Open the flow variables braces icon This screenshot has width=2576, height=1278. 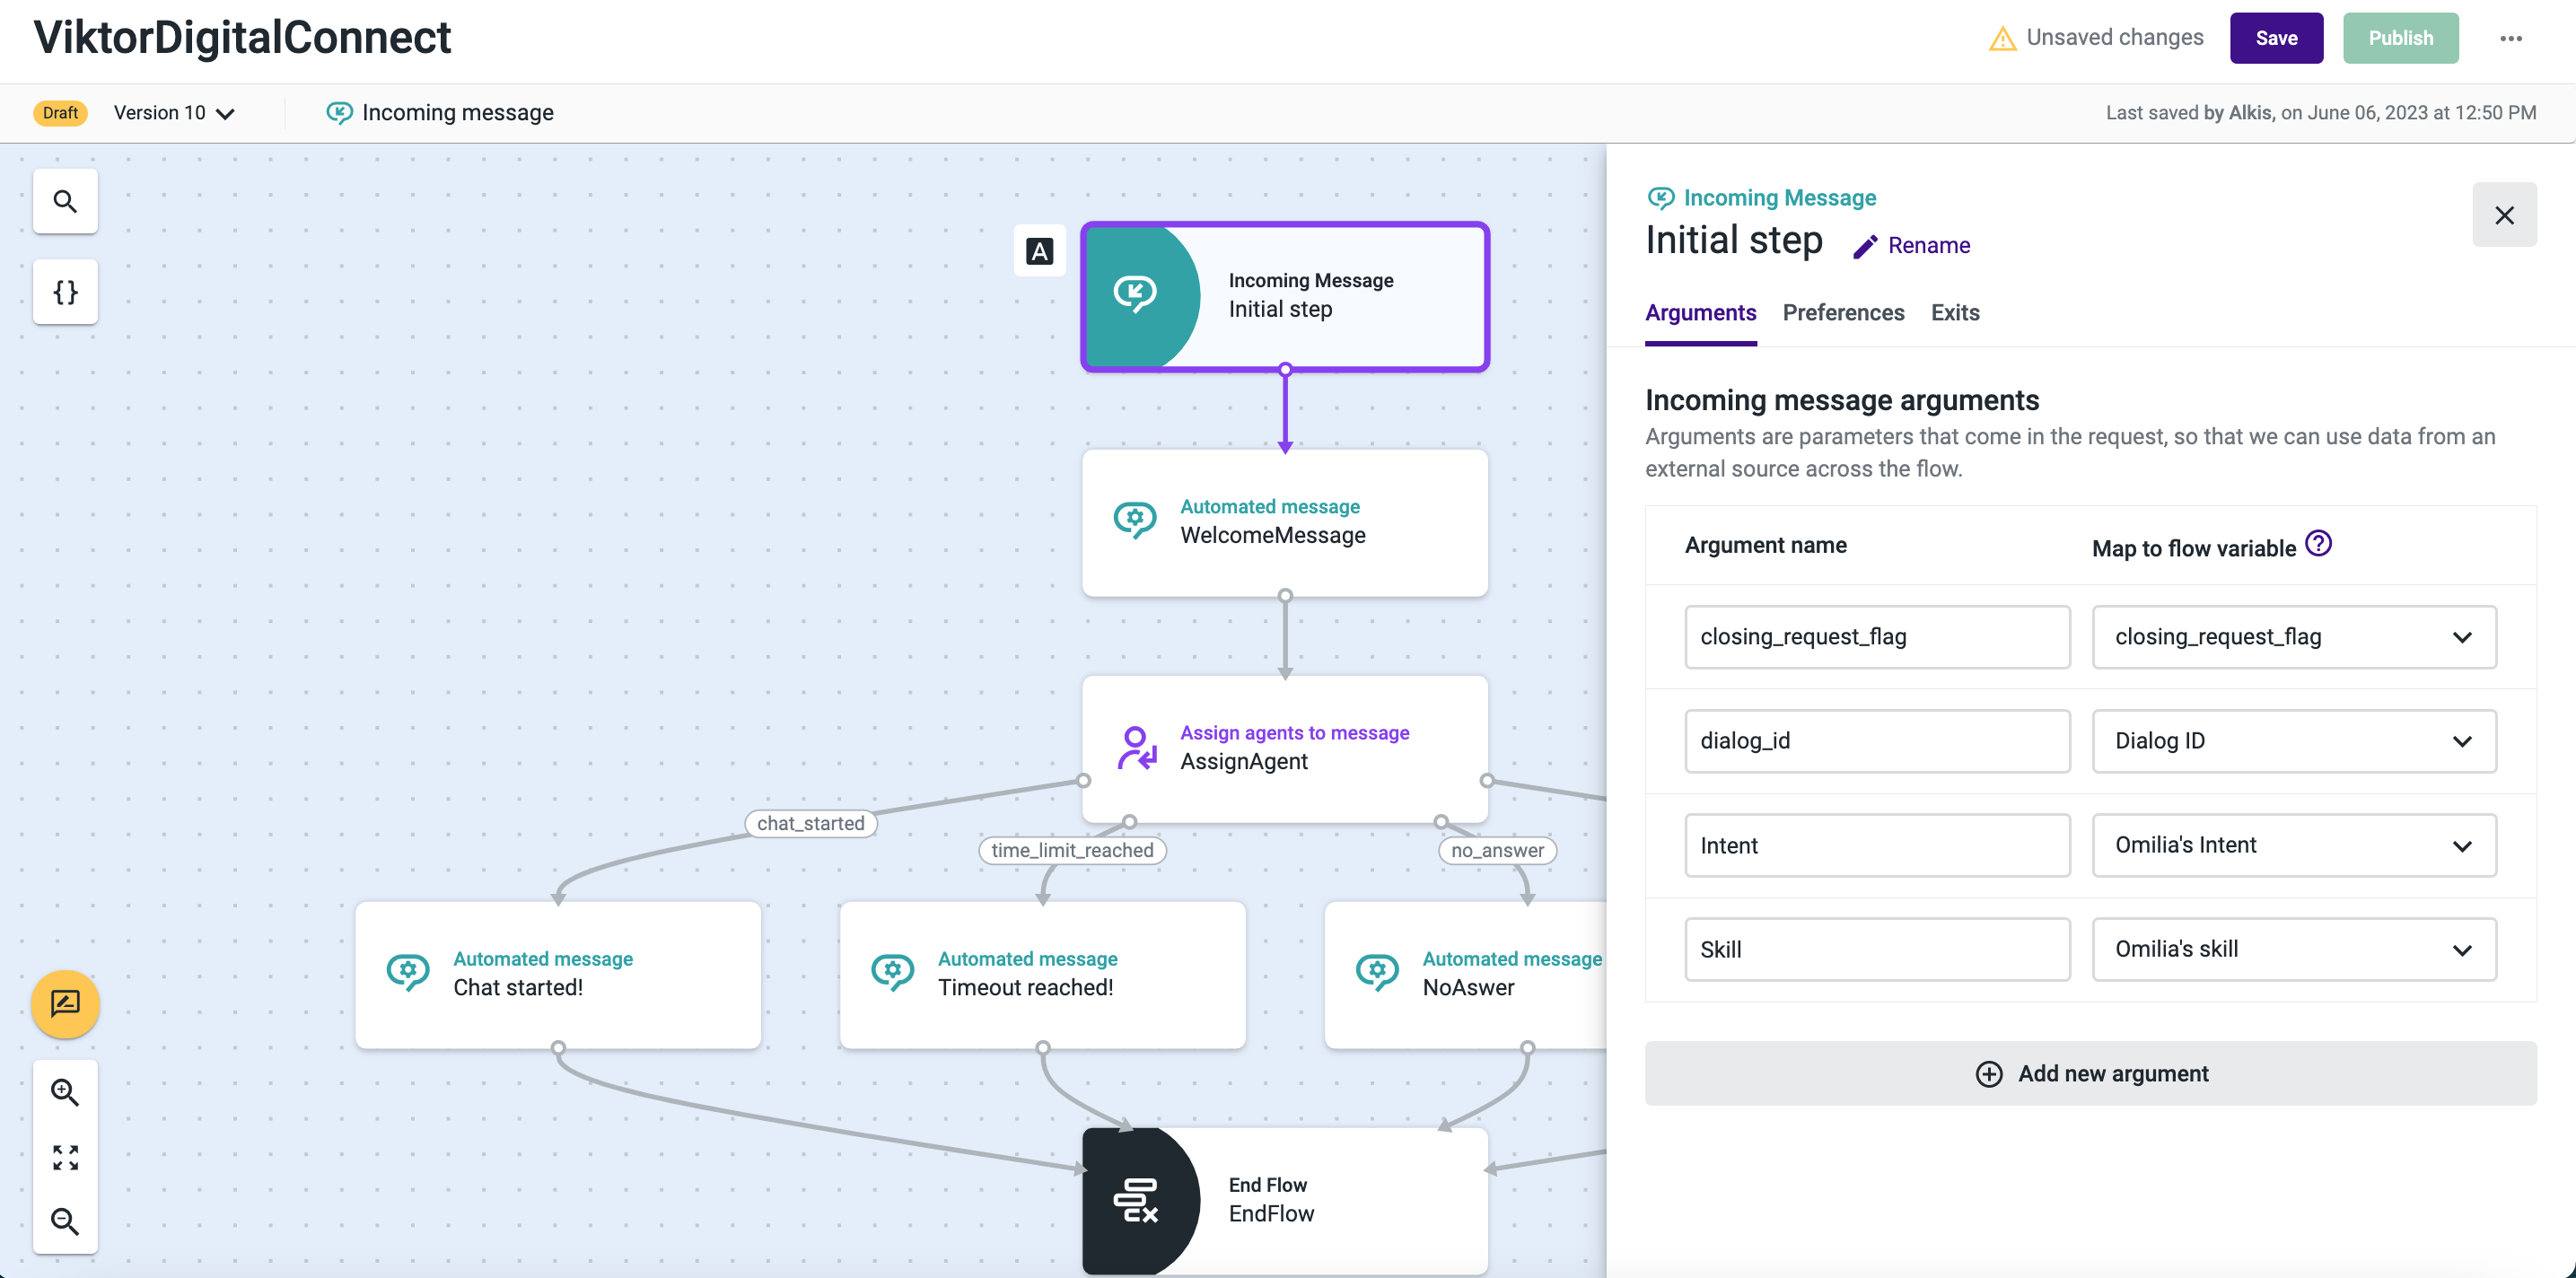pos(65,292)
